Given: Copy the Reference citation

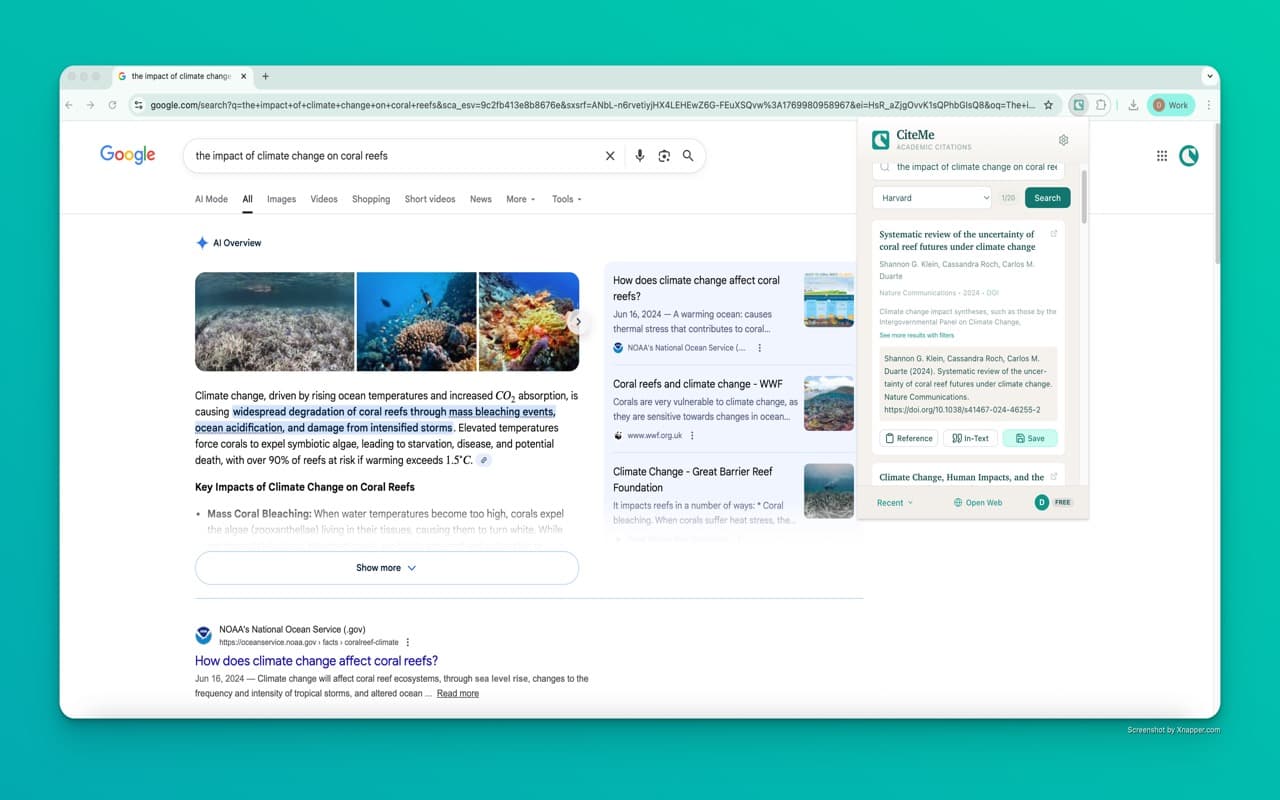Looking at the screenshot, I should [909, 438].
